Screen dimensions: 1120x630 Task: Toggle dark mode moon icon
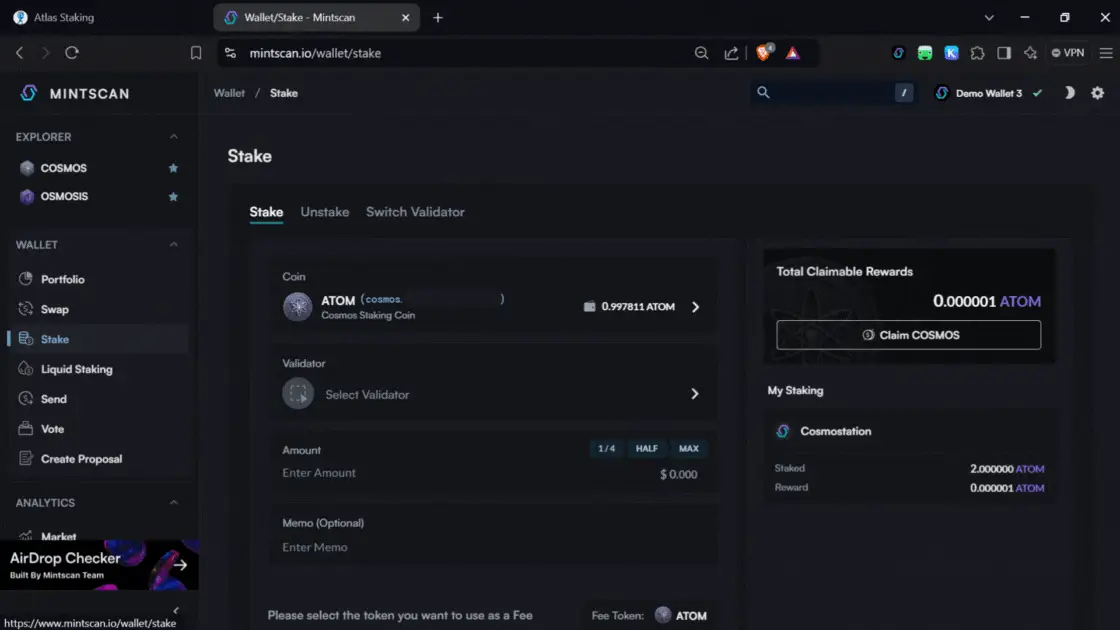coord(1069,93)
